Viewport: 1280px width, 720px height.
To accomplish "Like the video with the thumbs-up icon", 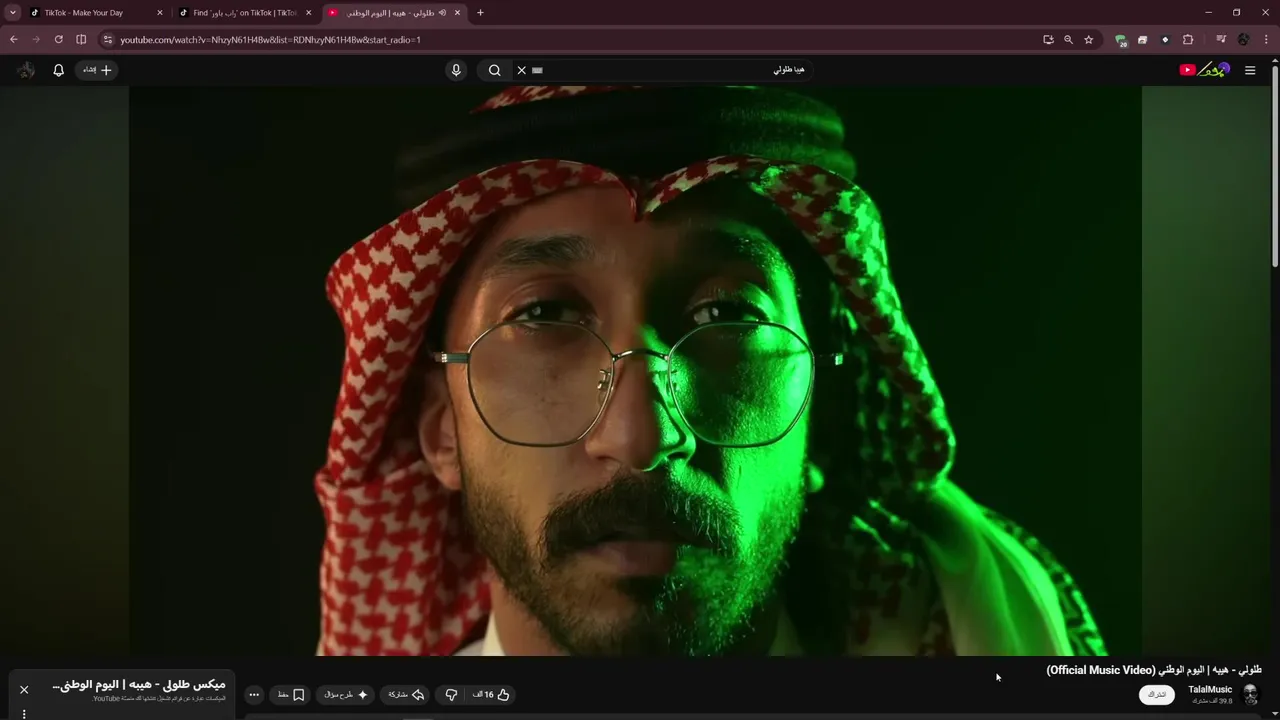I will coord(493,694).
